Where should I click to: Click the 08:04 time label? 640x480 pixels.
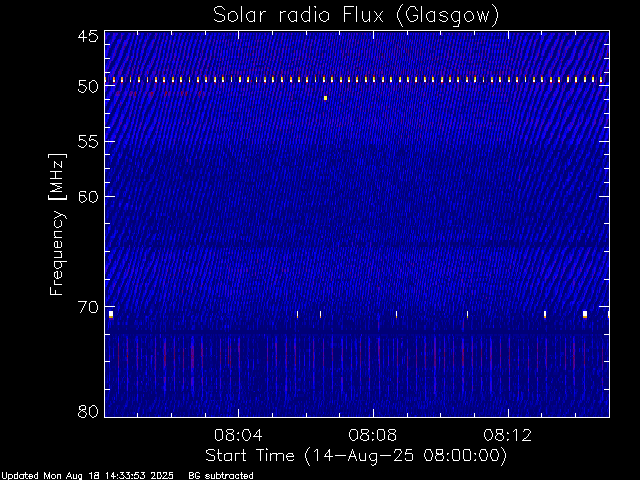point(238,435)
